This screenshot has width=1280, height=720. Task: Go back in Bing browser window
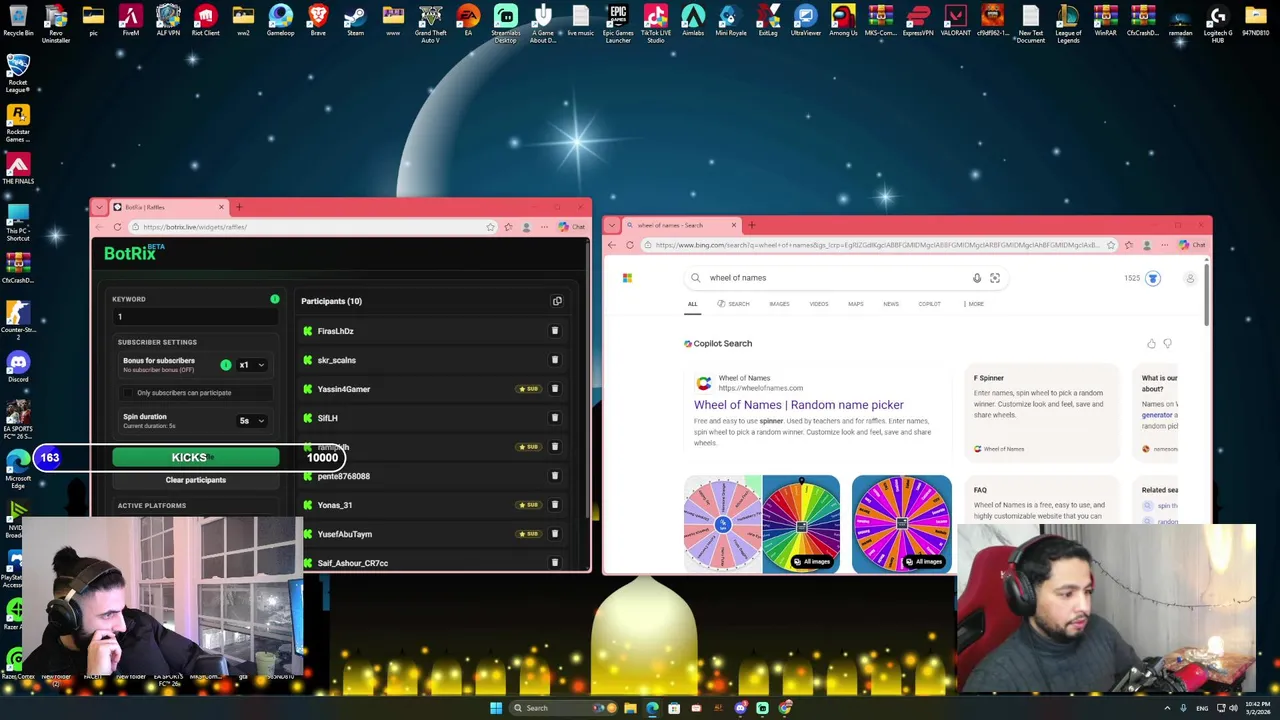(x=612, y=245)
